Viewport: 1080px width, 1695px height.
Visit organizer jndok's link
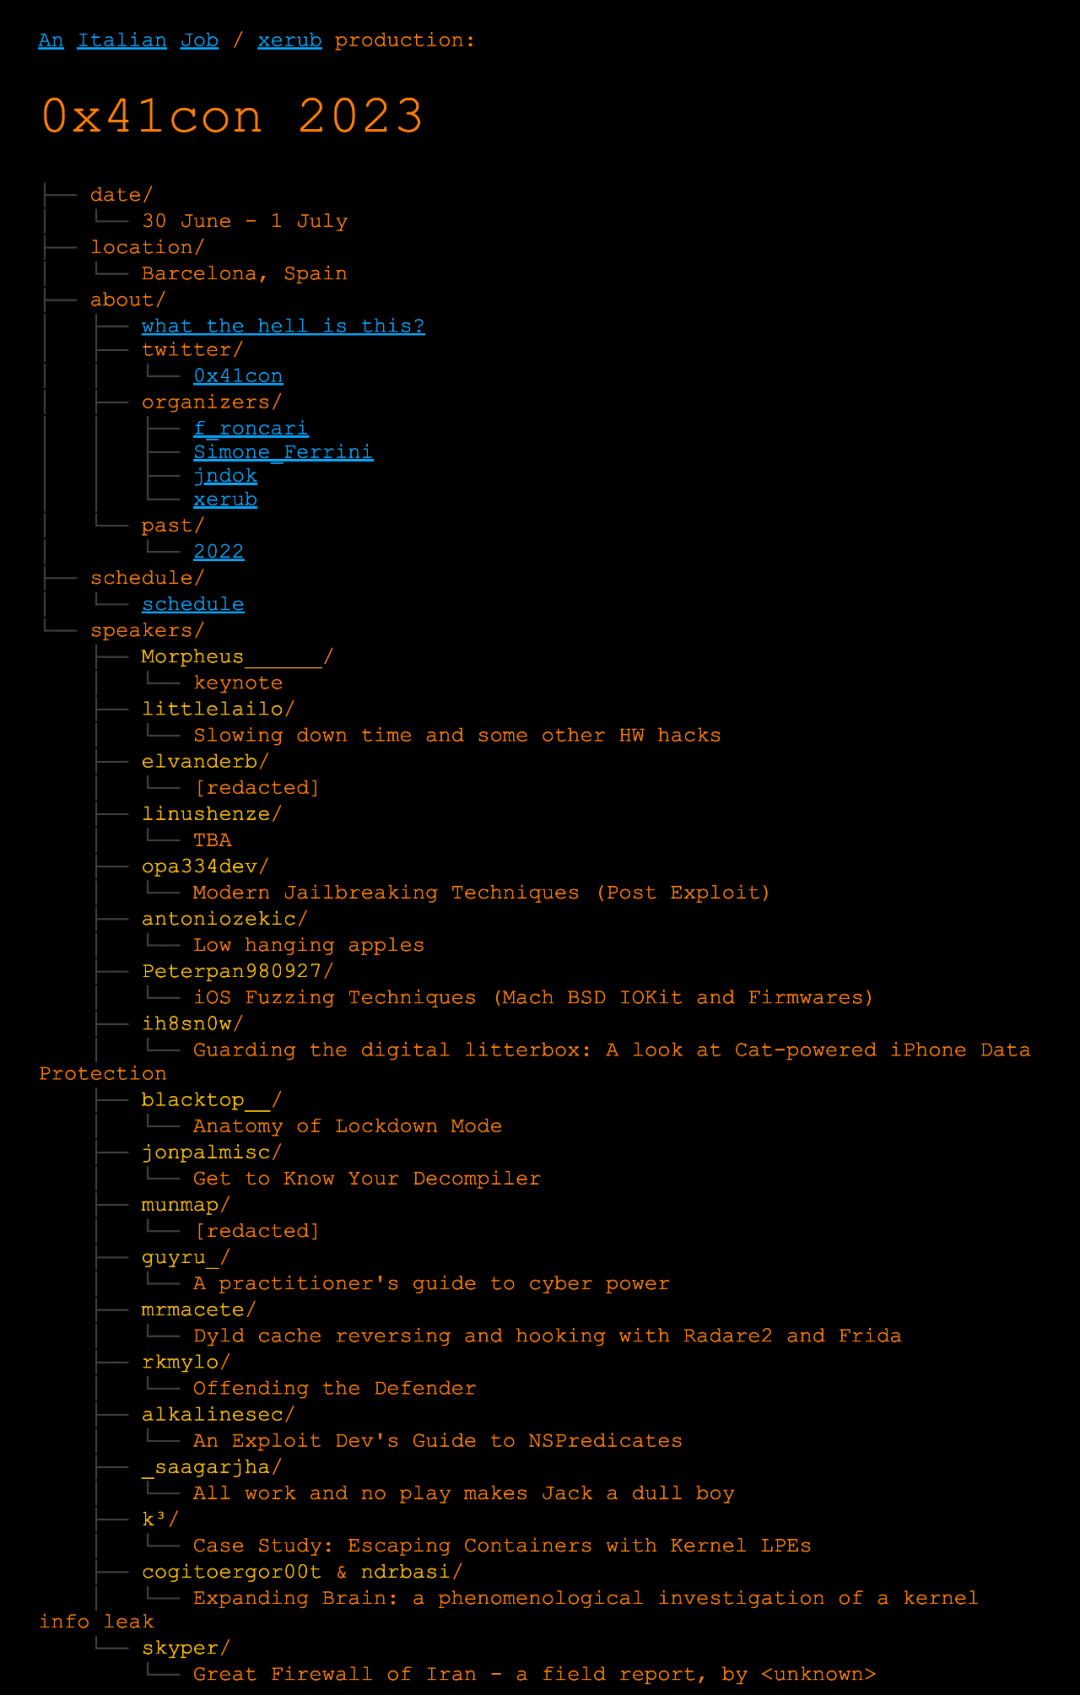point(225,476)
